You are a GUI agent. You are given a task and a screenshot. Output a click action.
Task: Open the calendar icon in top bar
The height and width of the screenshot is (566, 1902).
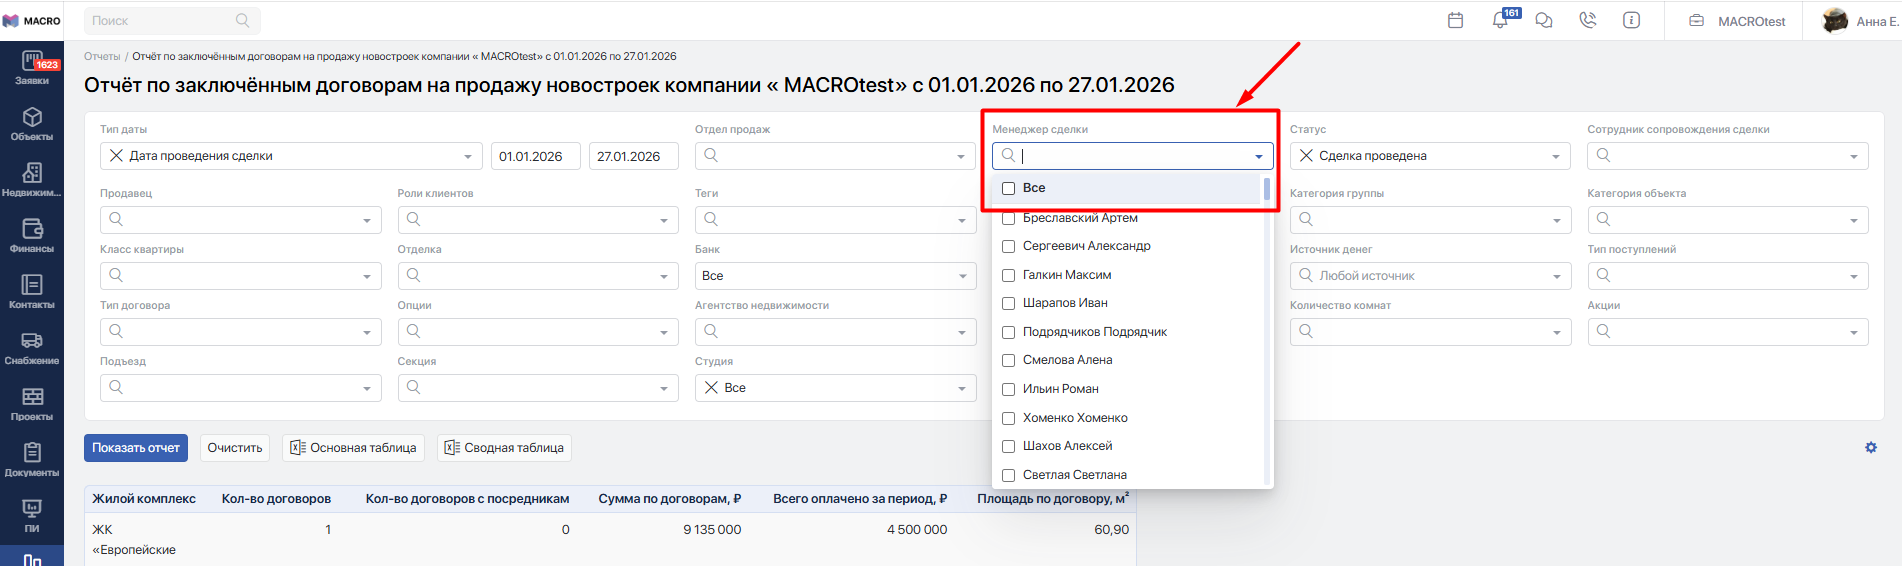click(1455, 20)
